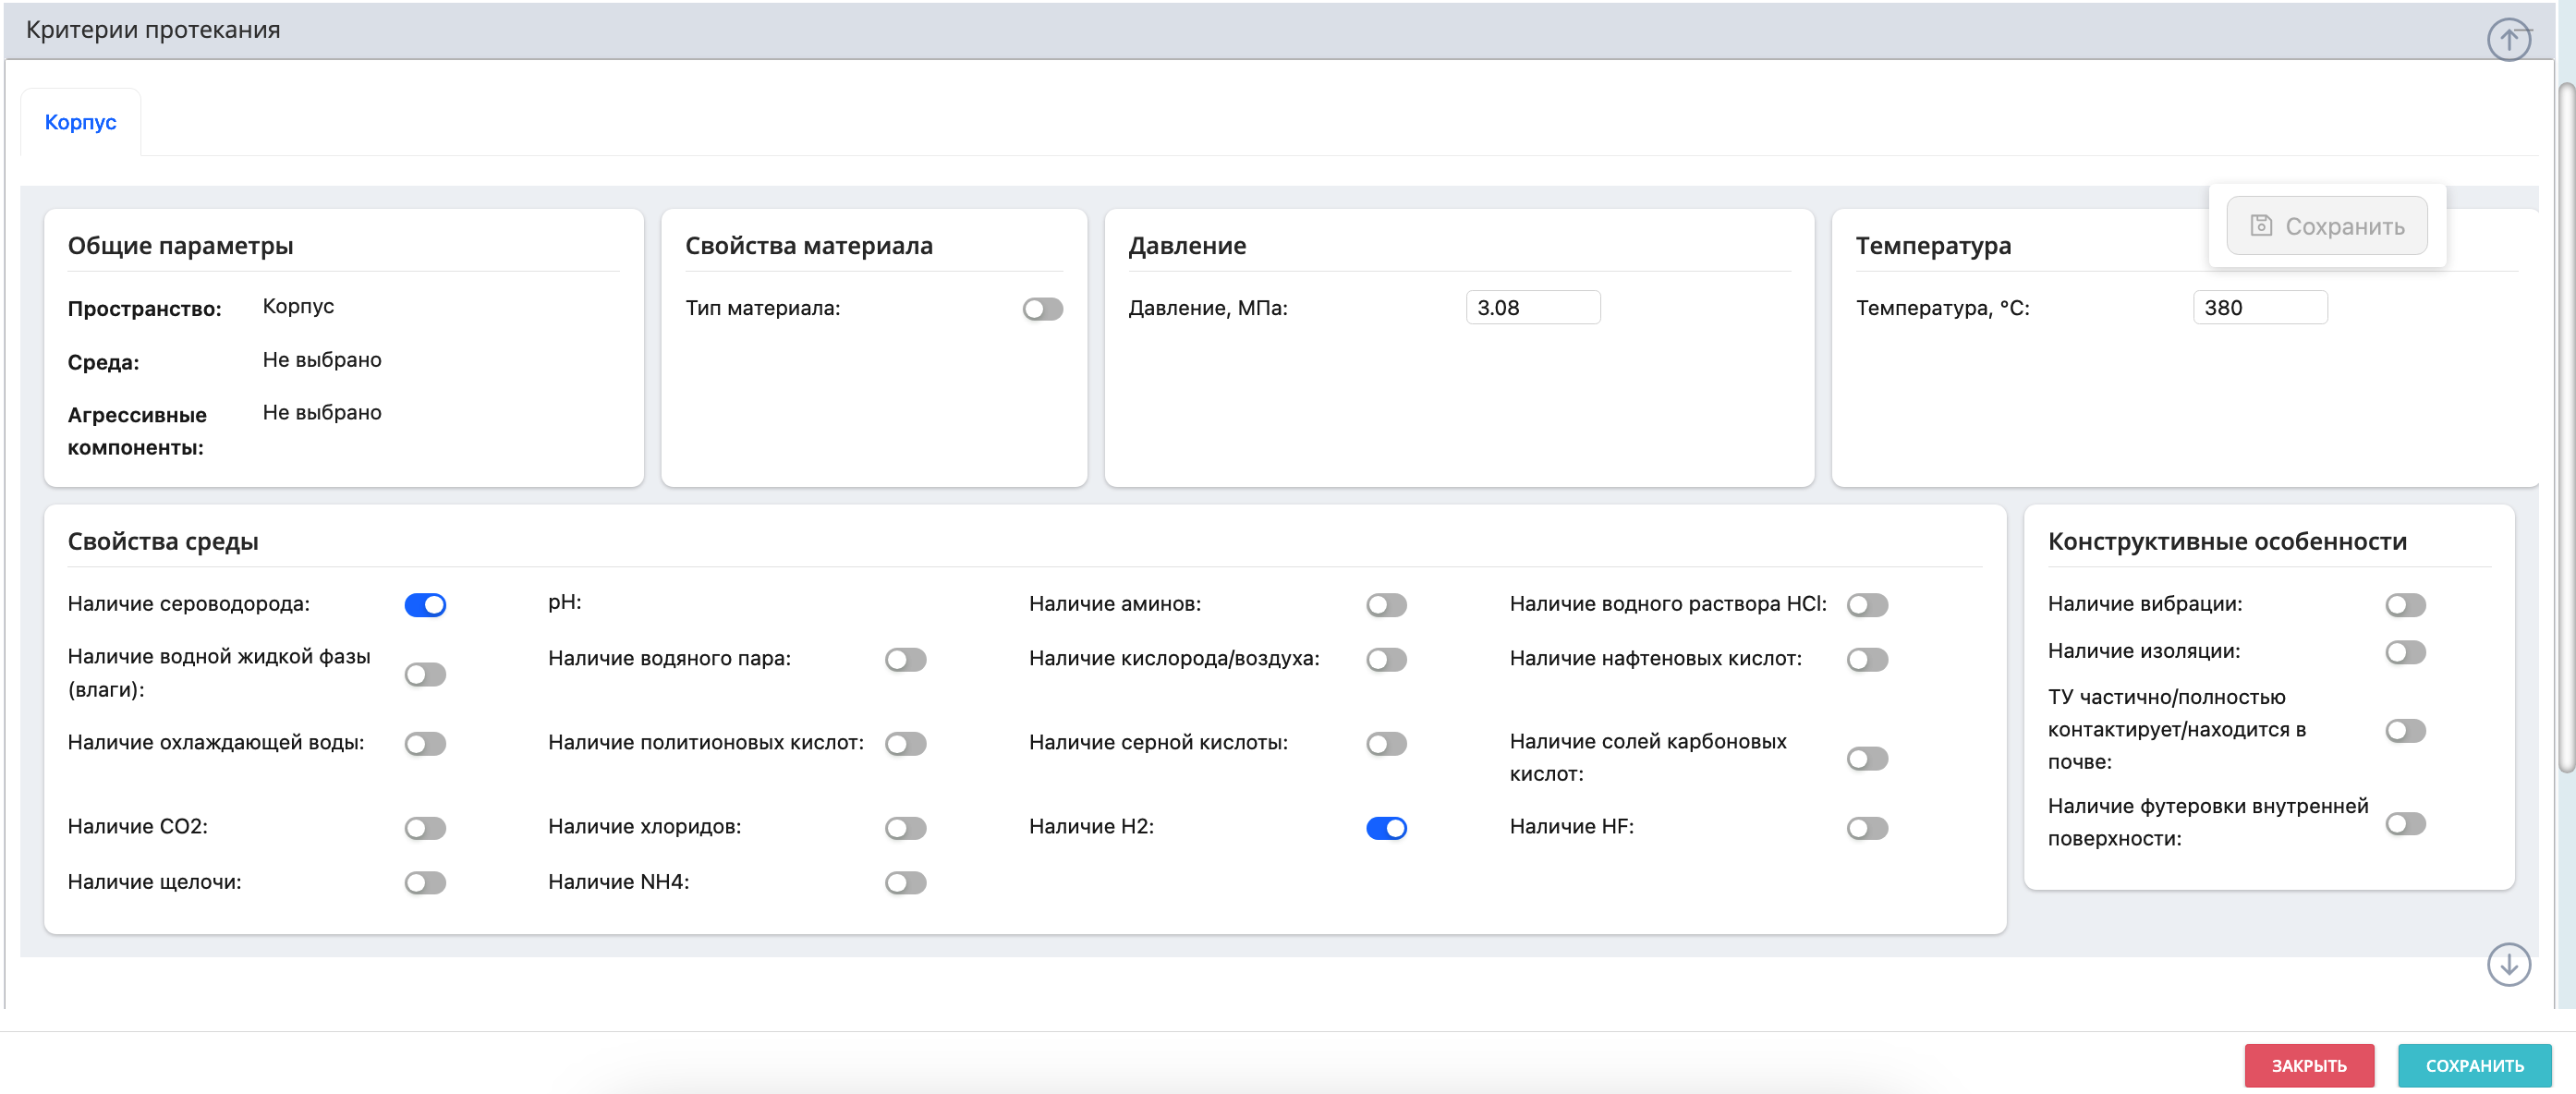2576x1094 pixels.
Task: Click the floppy disk icon in Сохранить
Action: tap(2261, 226)
